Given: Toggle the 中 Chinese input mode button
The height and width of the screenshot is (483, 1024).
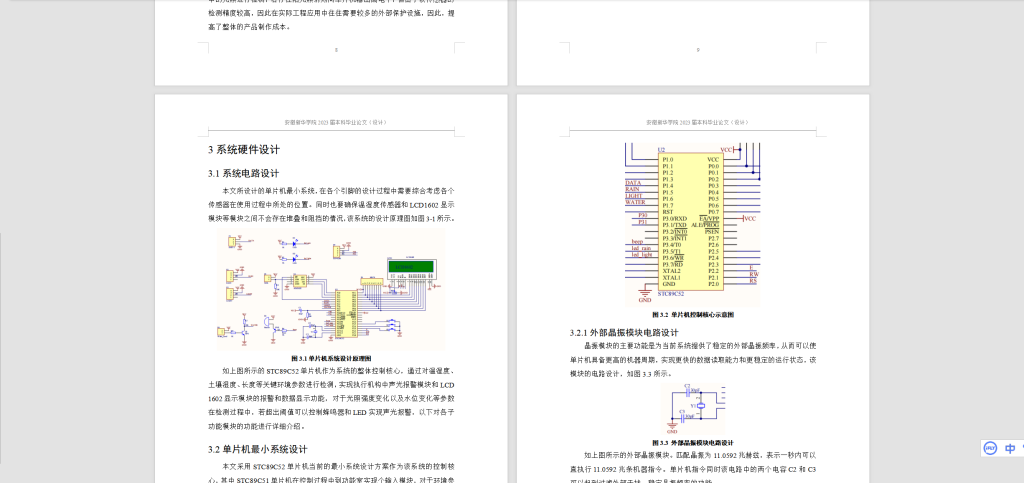Looking at the screenshot, I should click(1010, 448).
